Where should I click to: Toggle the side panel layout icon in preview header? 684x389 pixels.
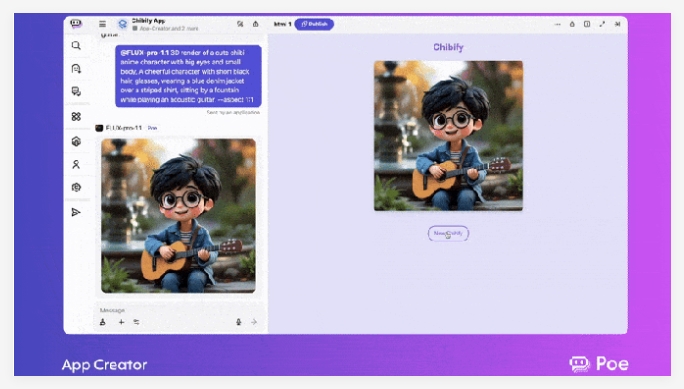(x=587, y=24)
